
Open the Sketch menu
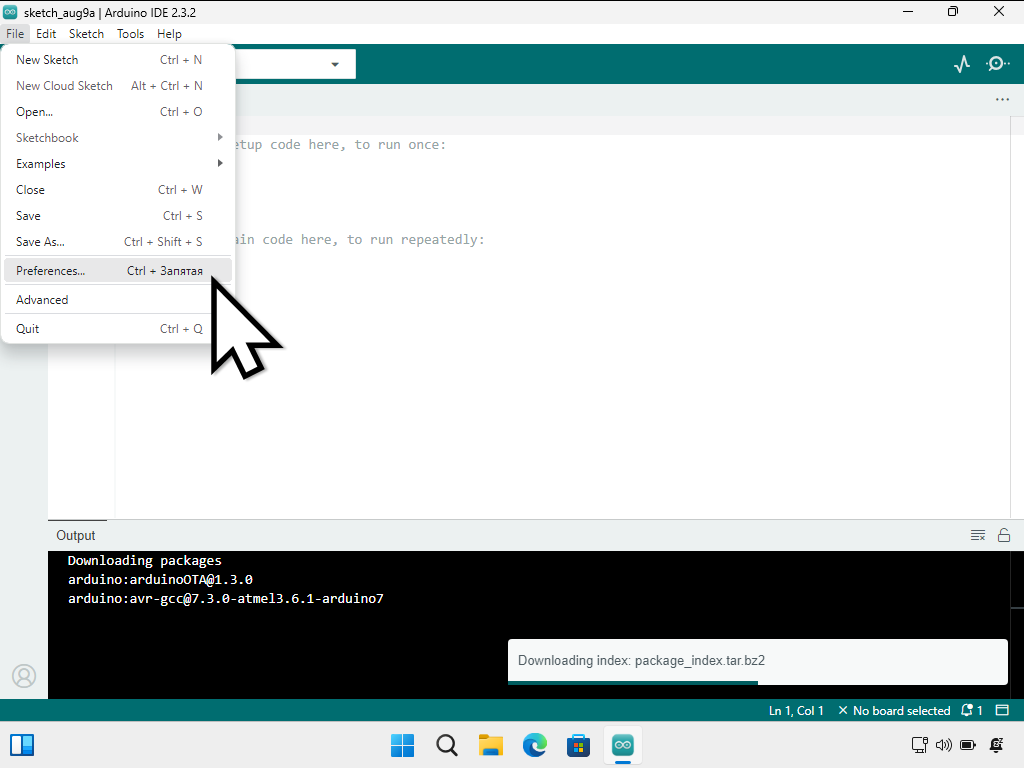click(86, 34)
